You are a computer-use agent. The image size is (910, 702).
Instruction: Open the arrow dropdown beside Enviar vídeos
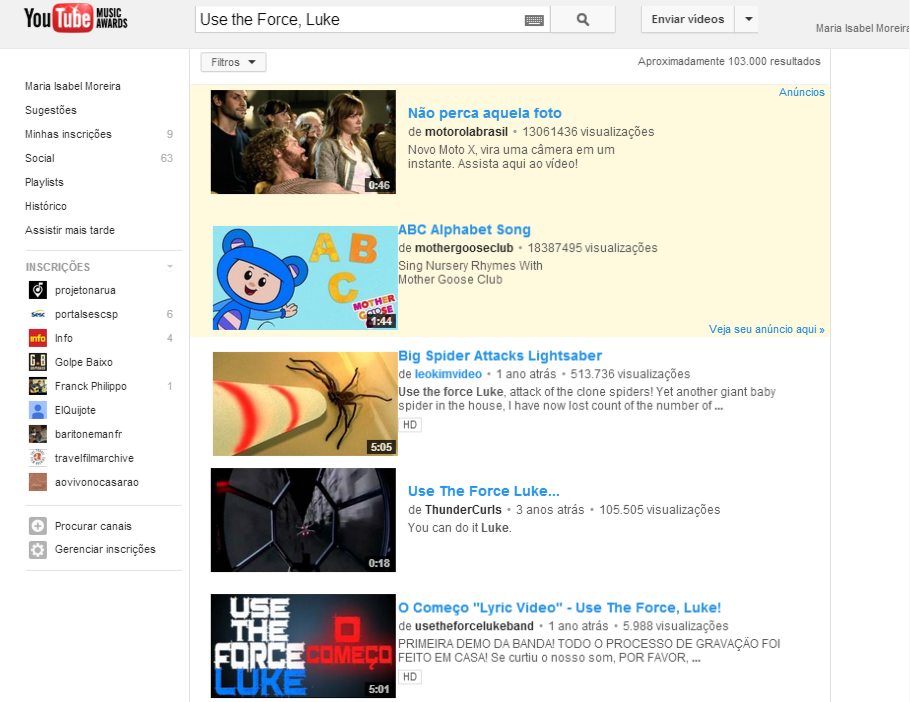(749, 19)
